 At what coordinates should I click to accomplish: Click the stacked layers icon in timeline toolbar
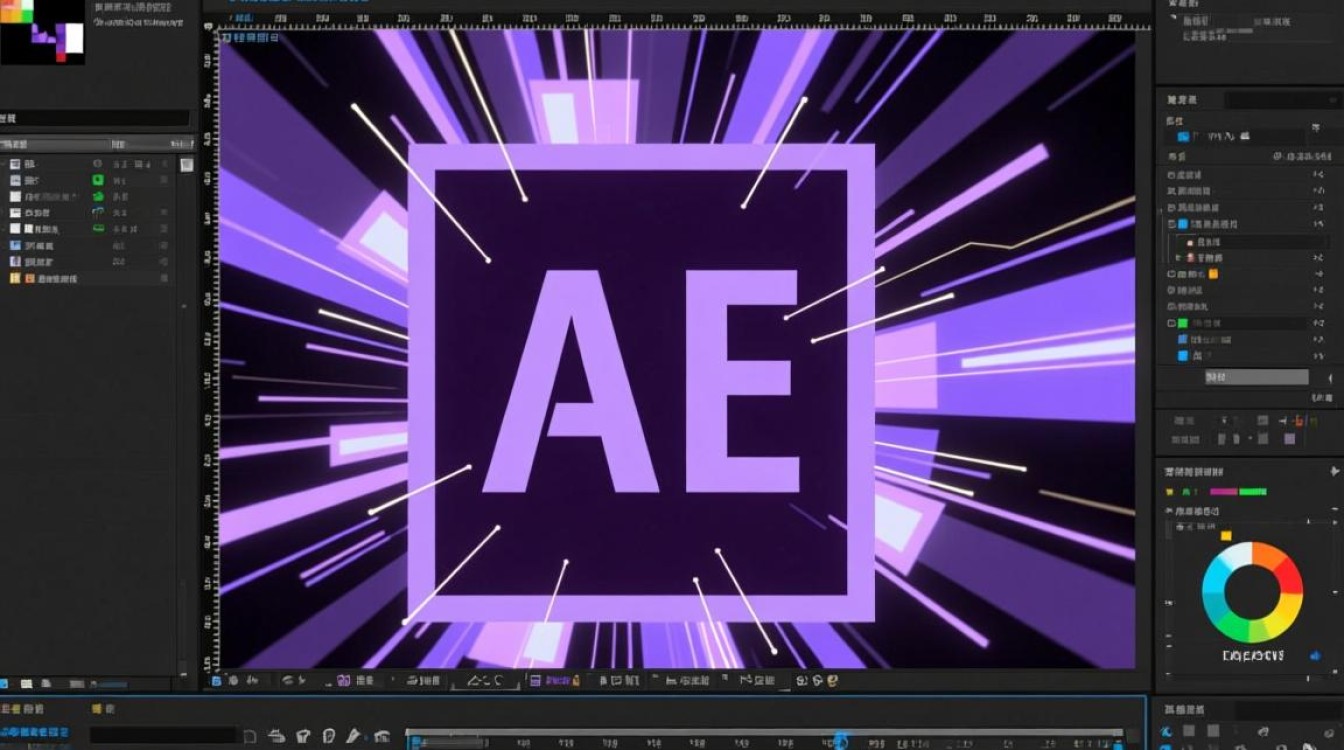(x=277, y=736)
